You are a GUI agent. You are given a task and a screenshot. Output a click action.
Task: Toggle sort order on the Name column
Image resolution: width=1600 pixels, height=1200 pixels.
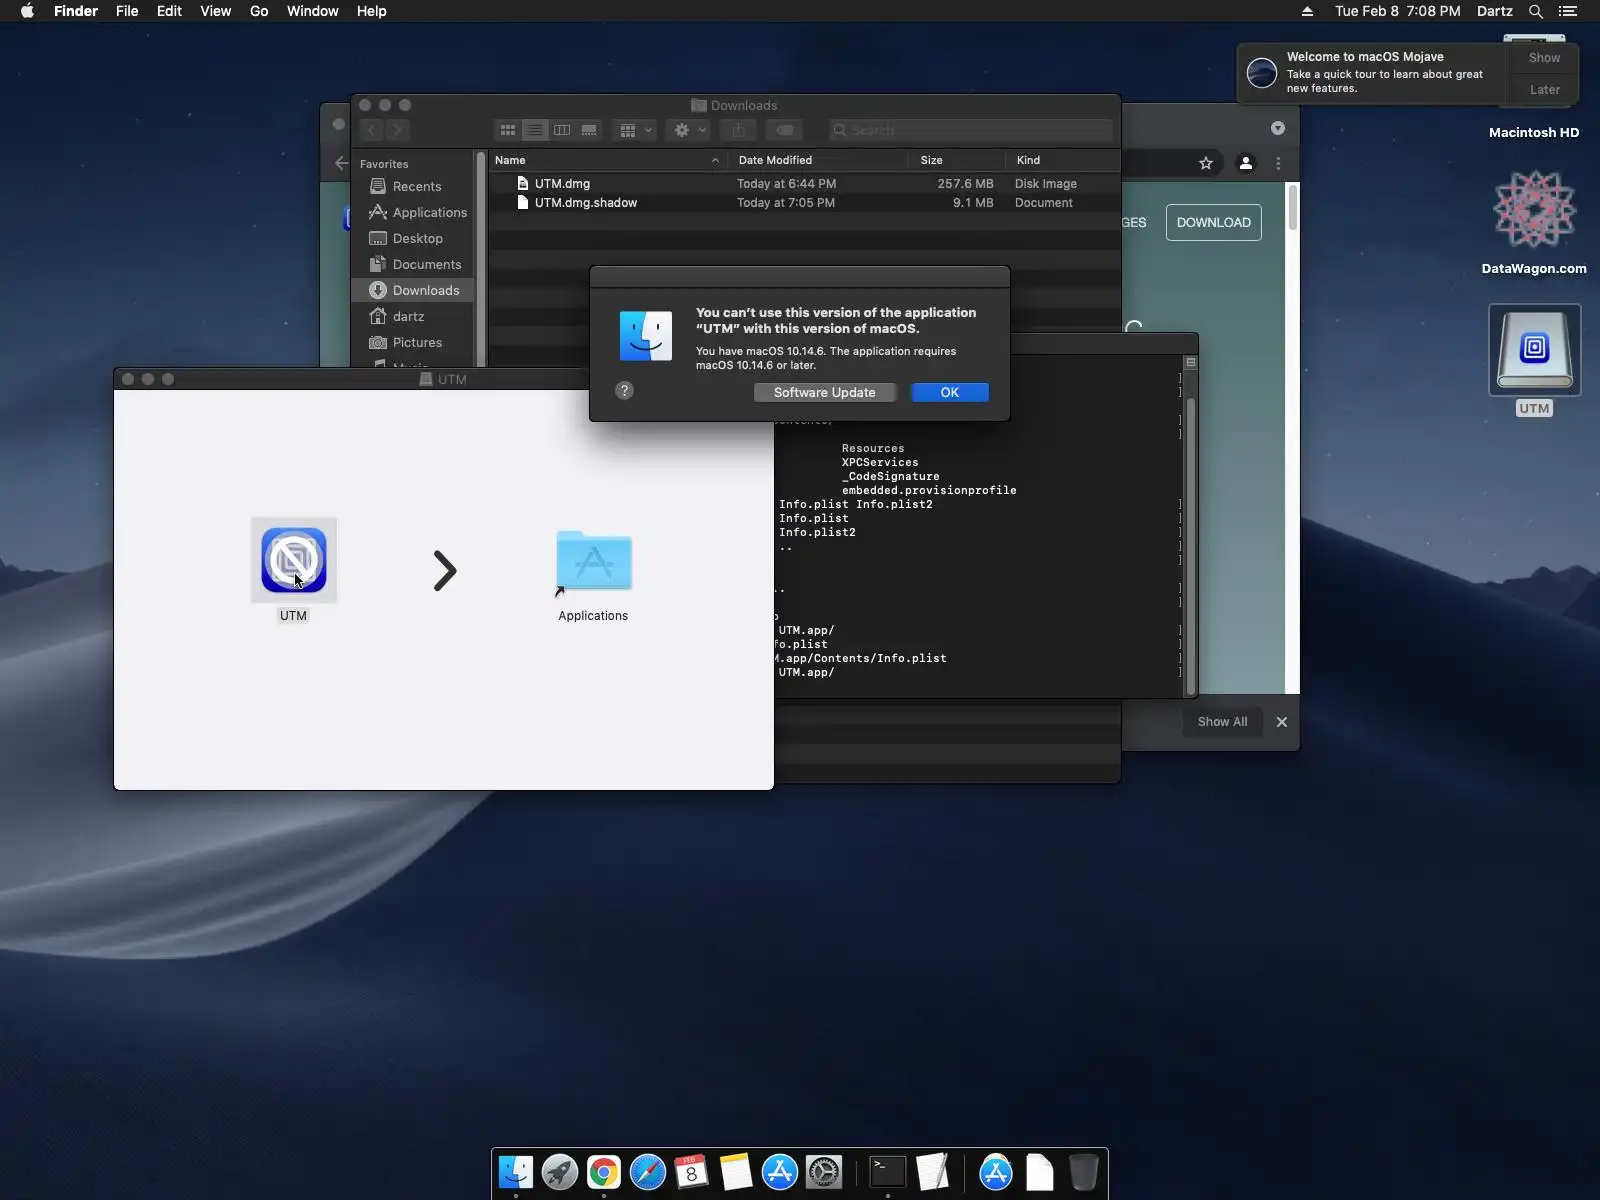pyautogui.click(x=606, y=160)
